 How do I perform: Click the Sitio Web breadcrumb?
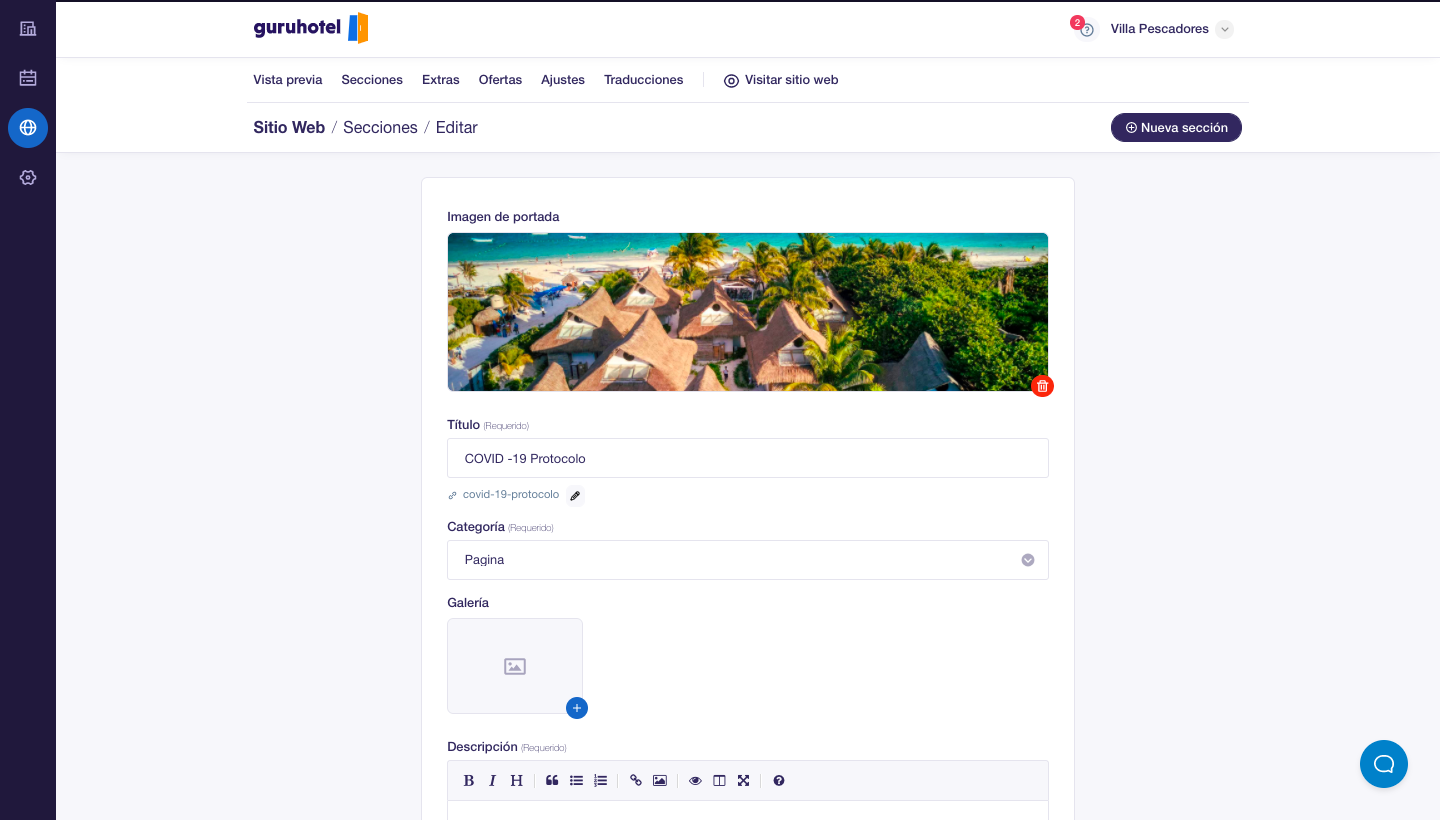tap(289, 128)
